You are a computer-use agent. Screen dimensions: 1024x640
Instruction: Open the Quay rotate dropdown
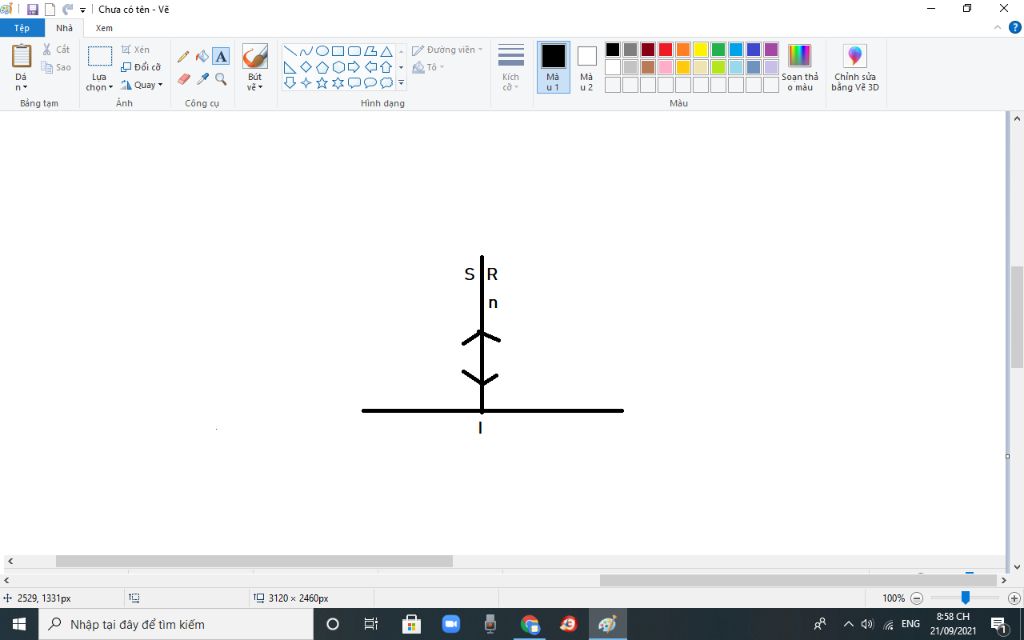[x=141, y=85]
